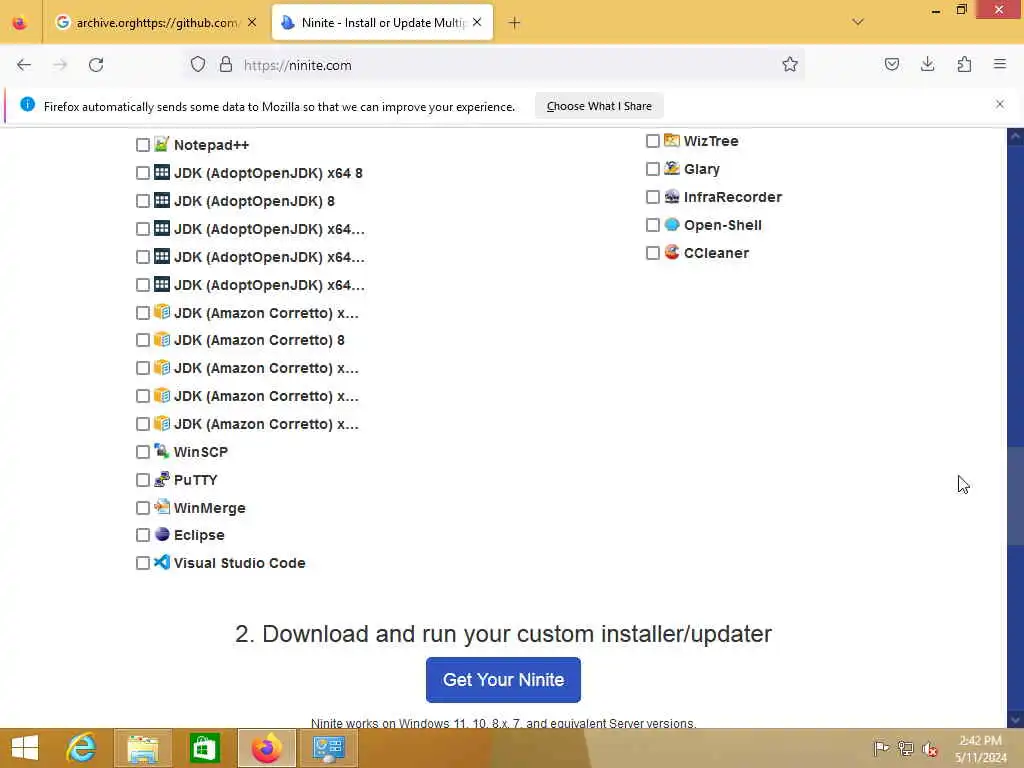The height and width of the screenshot is (768, 1024).
Task: Open the Windows Store taskbar icon
Action: [x=204, y=748]
